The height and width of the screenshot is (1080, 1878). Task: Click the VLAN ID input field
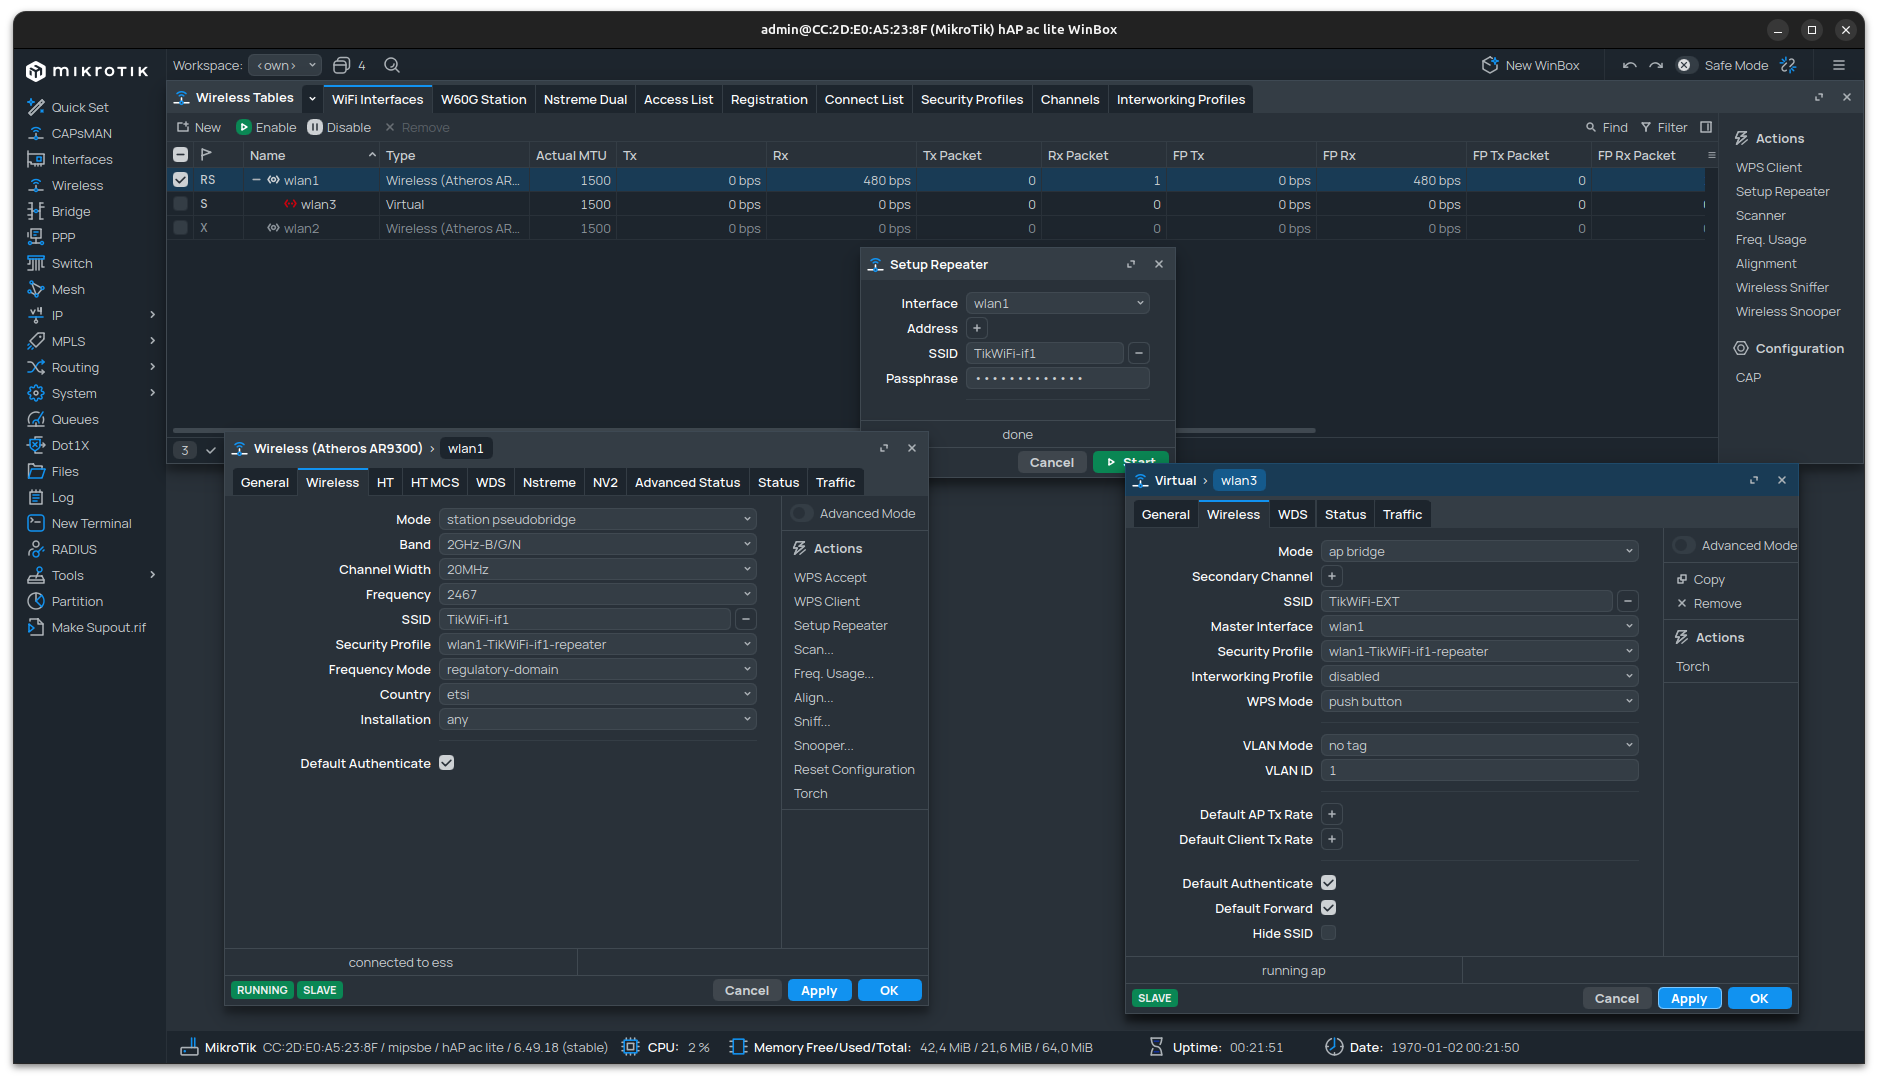[x=1479, y=770]
